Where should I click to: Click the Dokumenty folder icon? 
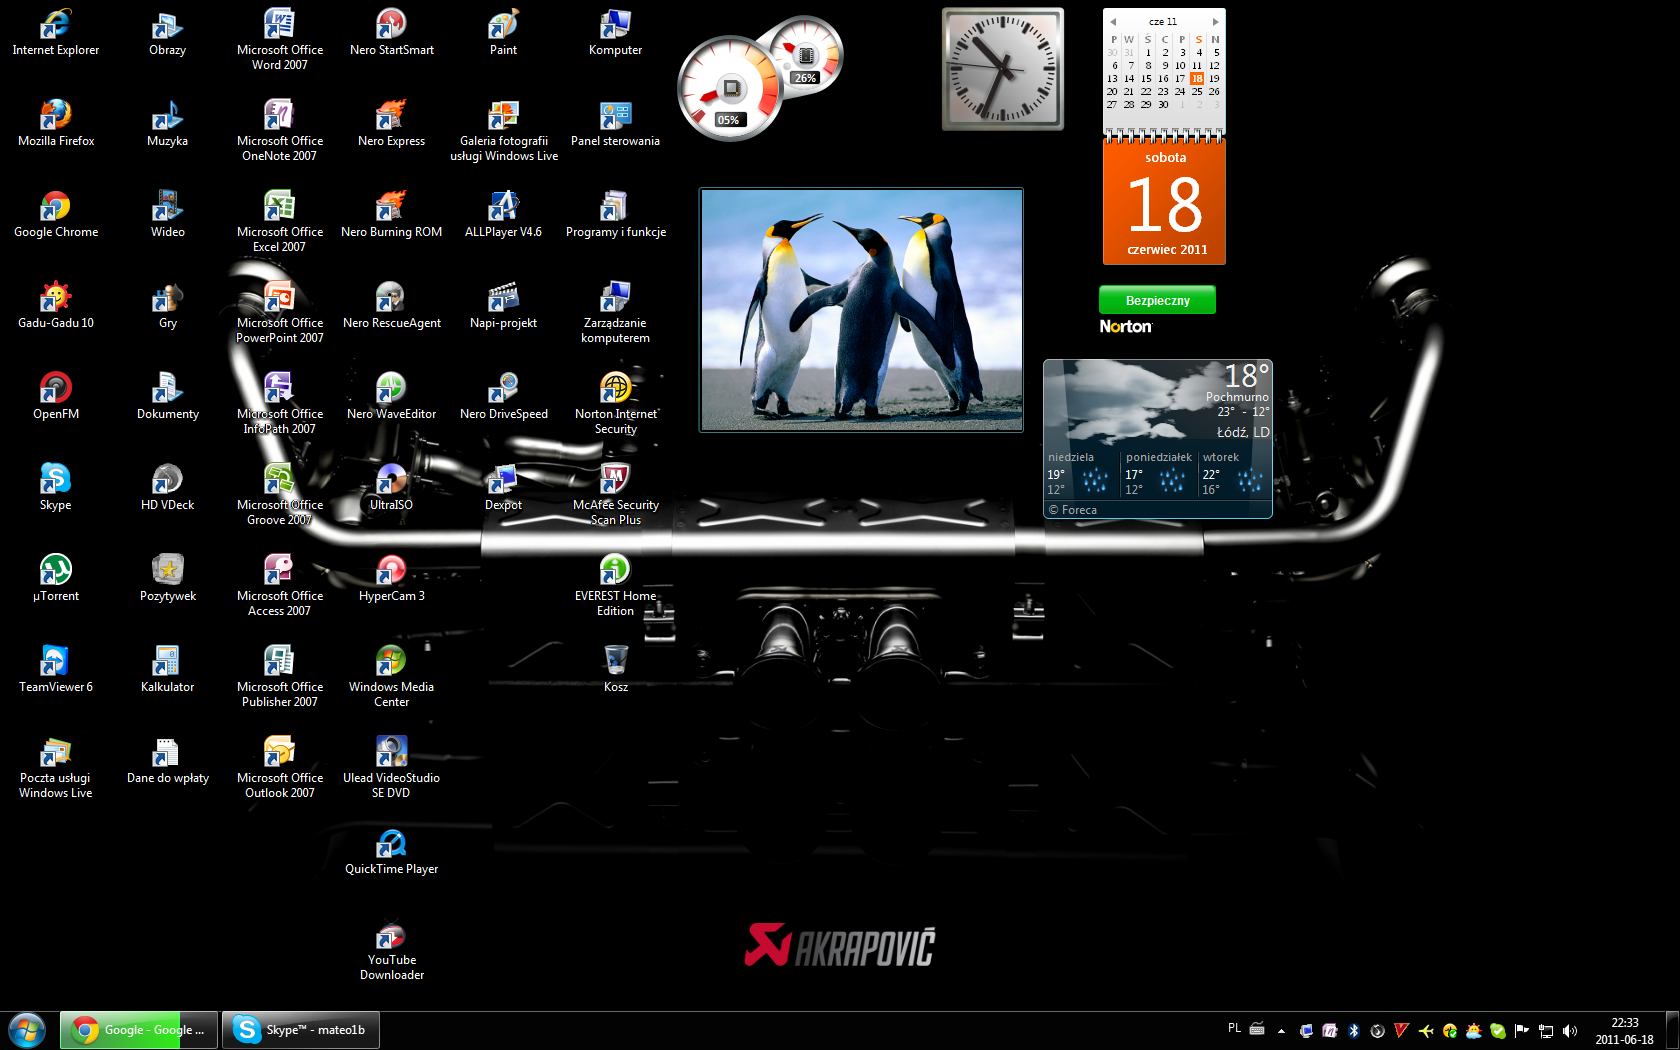[168, 397]
